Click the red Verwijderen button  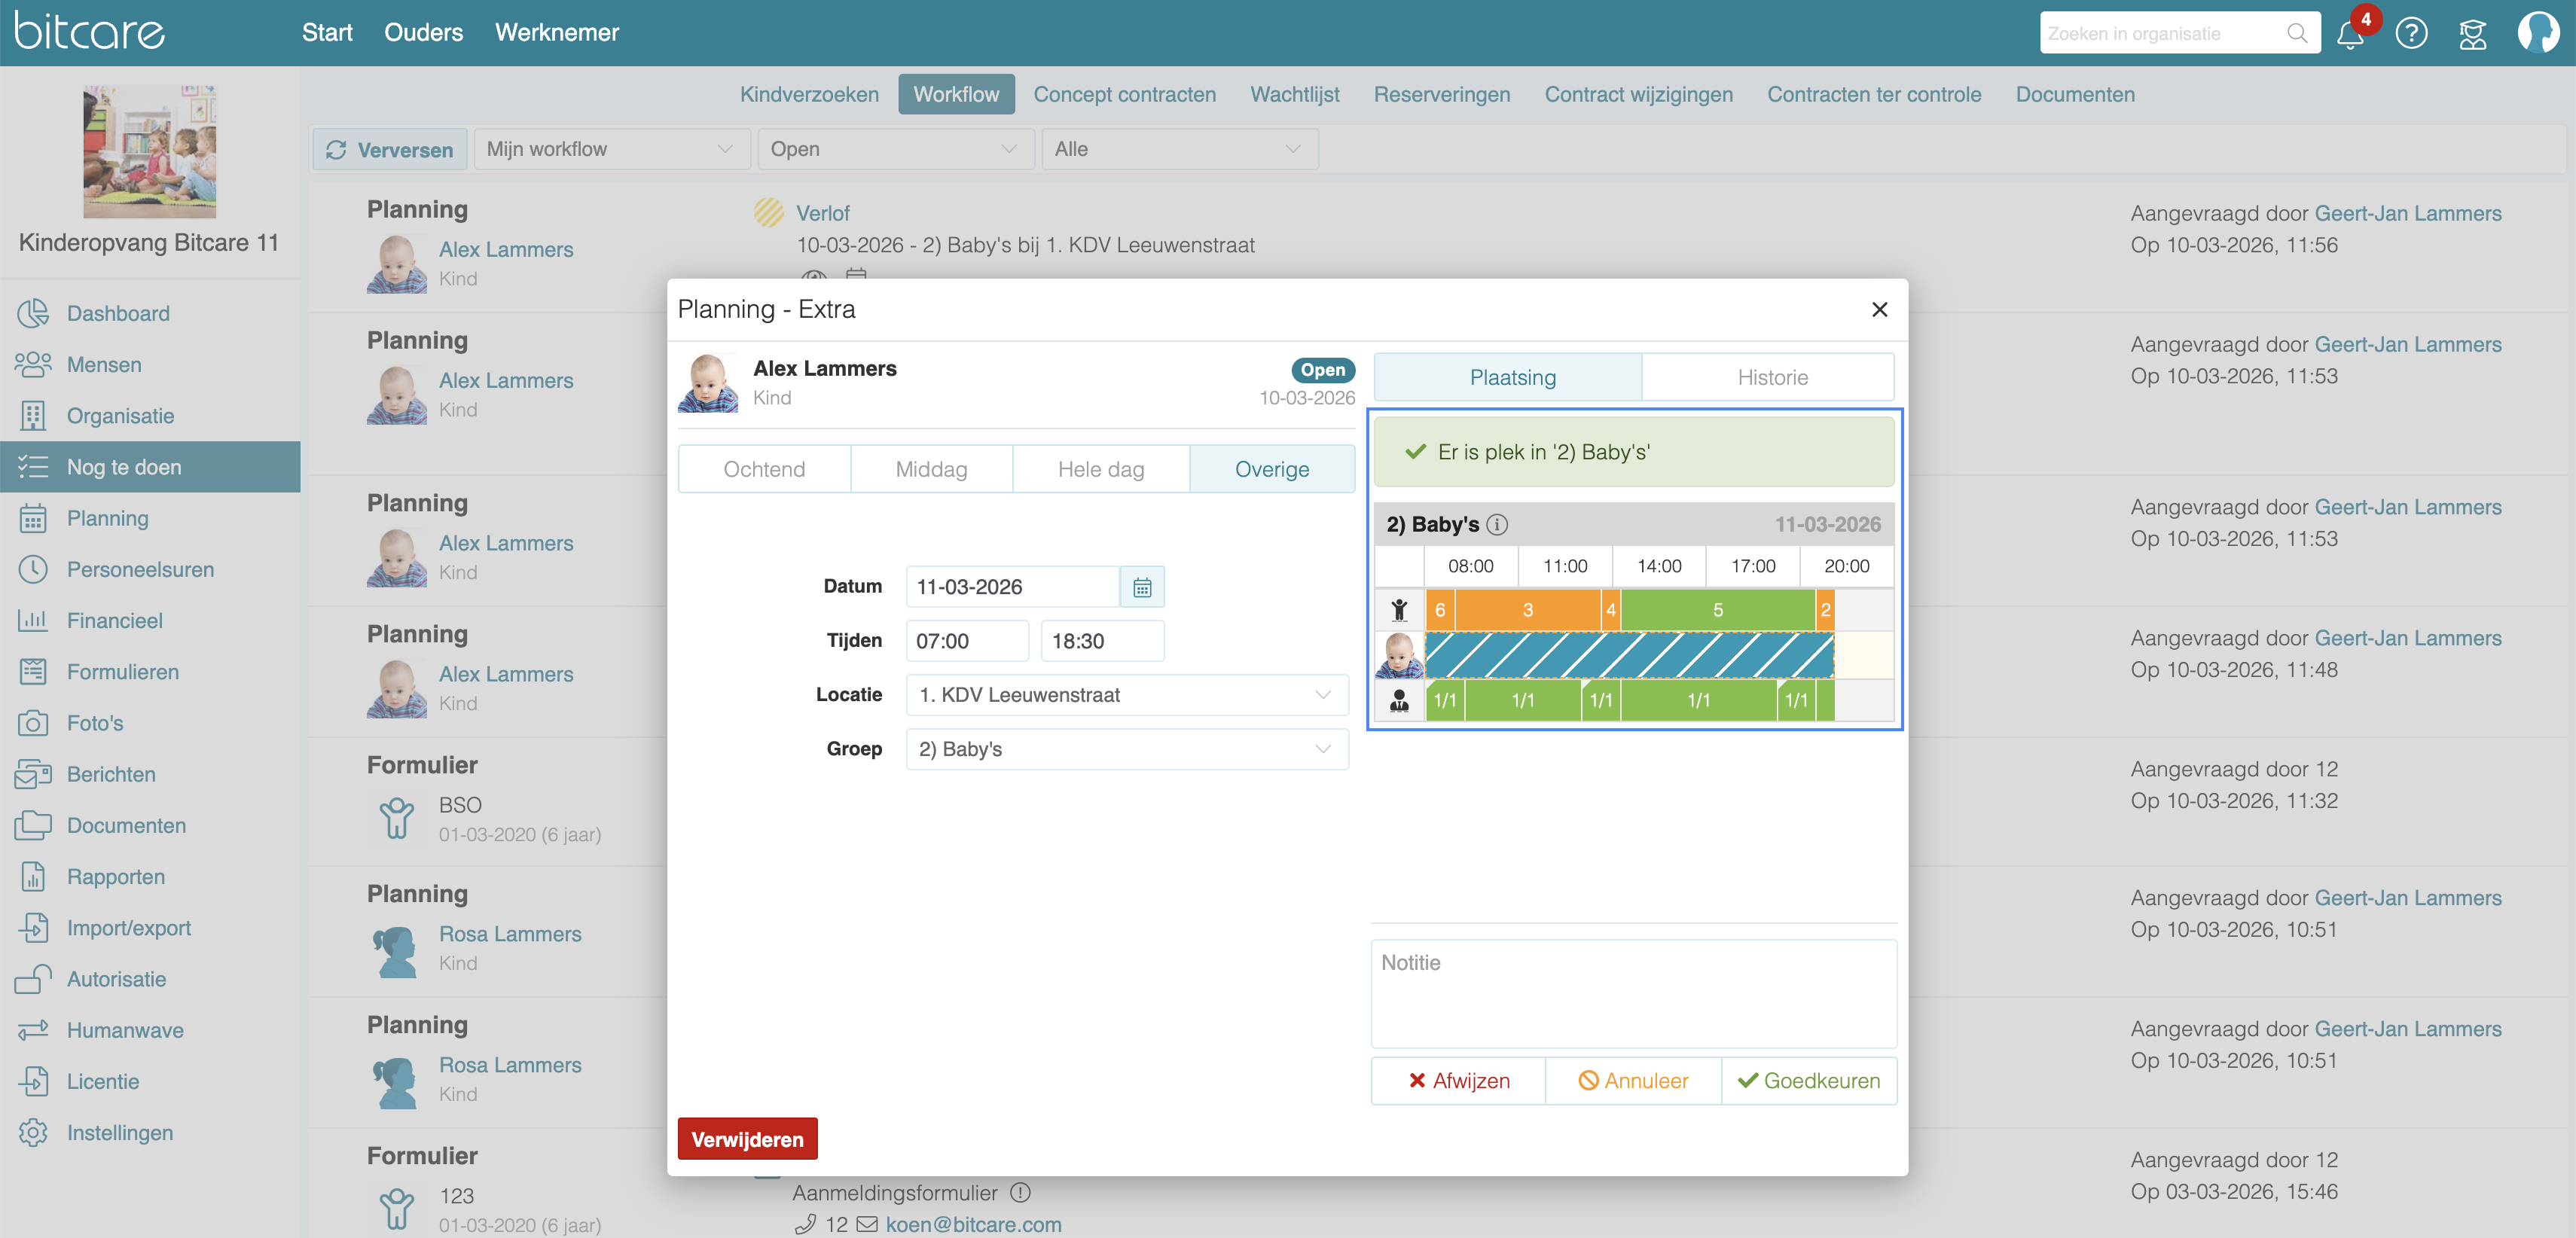tap(747, 1139)
